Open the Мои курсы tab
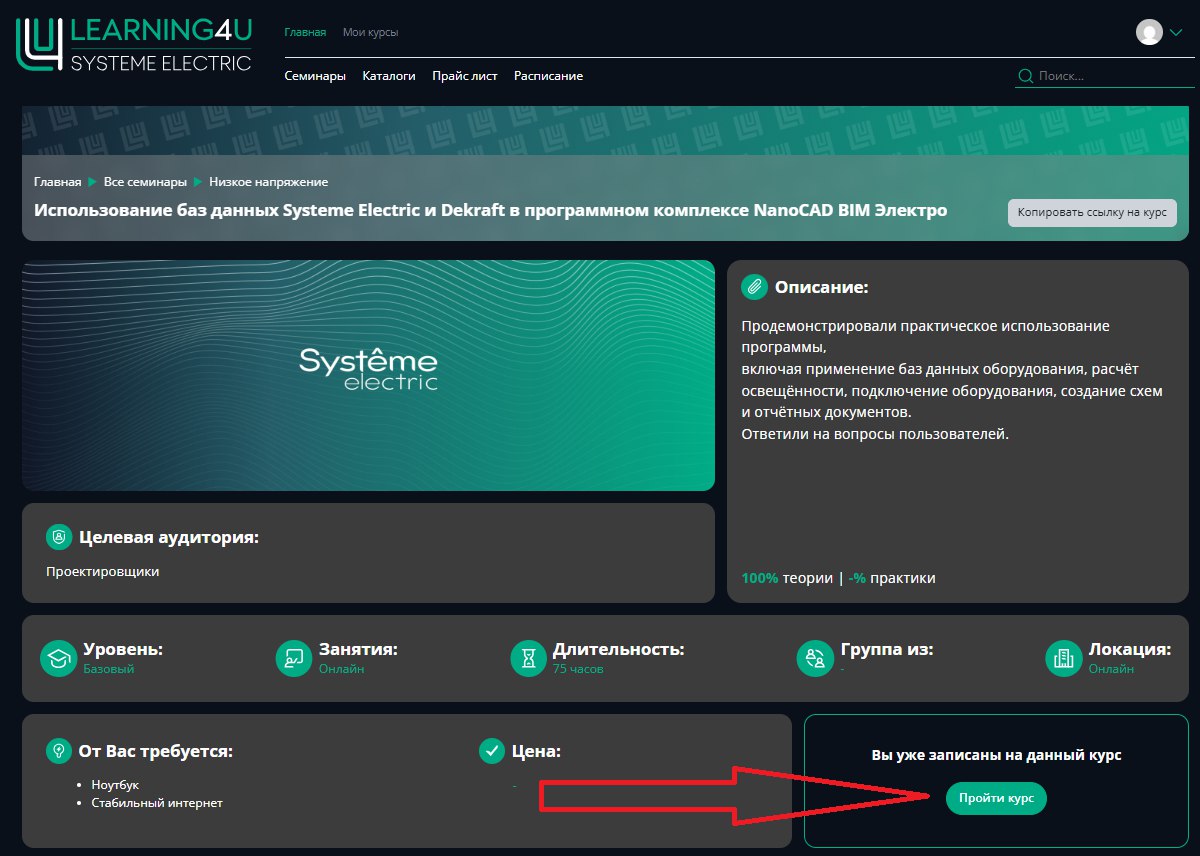Screen dimensions: 1200x856 tap(370, 32)
